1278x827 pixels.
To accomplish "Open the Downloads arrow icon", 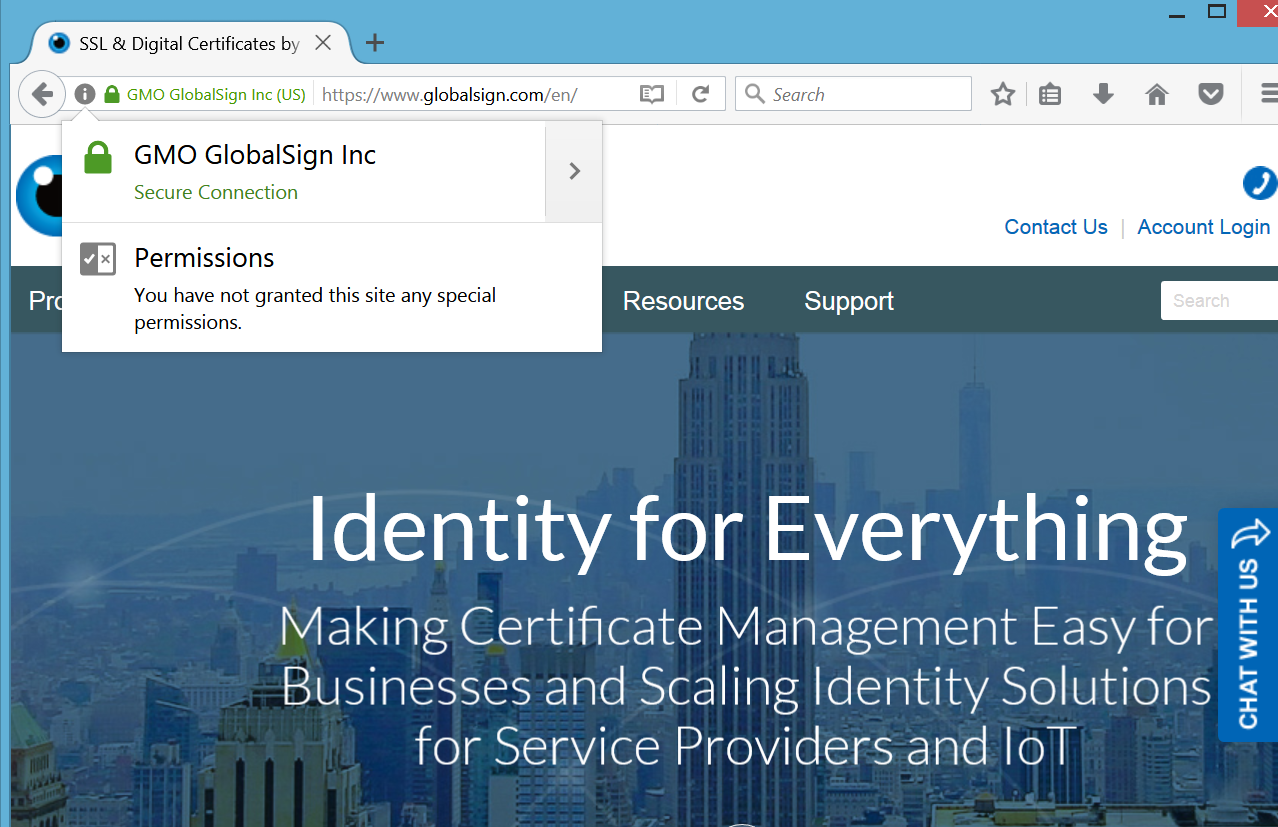I will pyautogui.click(x=1103, y=95).
